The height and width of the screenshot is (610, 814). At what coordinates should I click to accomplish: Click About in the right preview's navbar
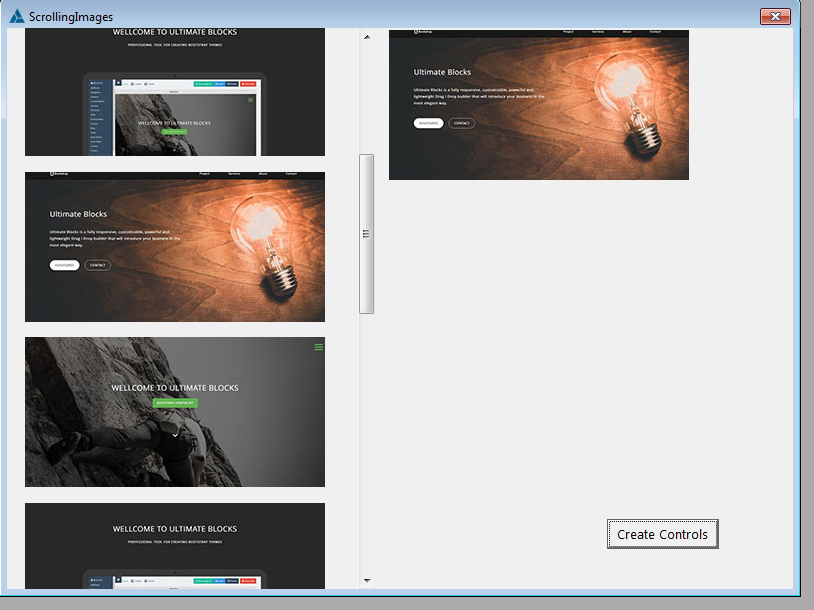pos(626,32)
